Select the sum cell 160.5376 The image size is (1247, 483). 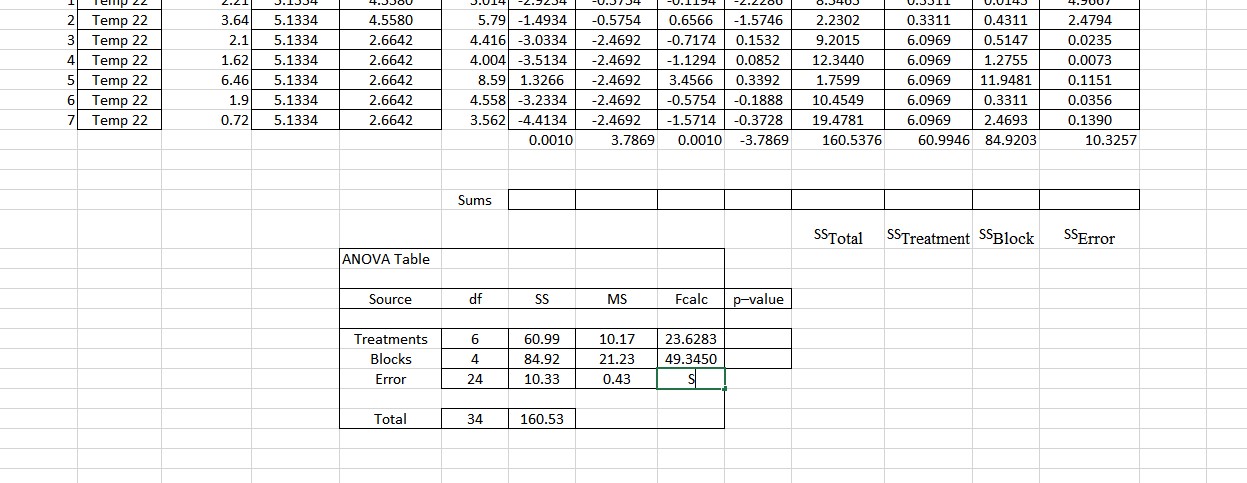[x=837, y=141]
